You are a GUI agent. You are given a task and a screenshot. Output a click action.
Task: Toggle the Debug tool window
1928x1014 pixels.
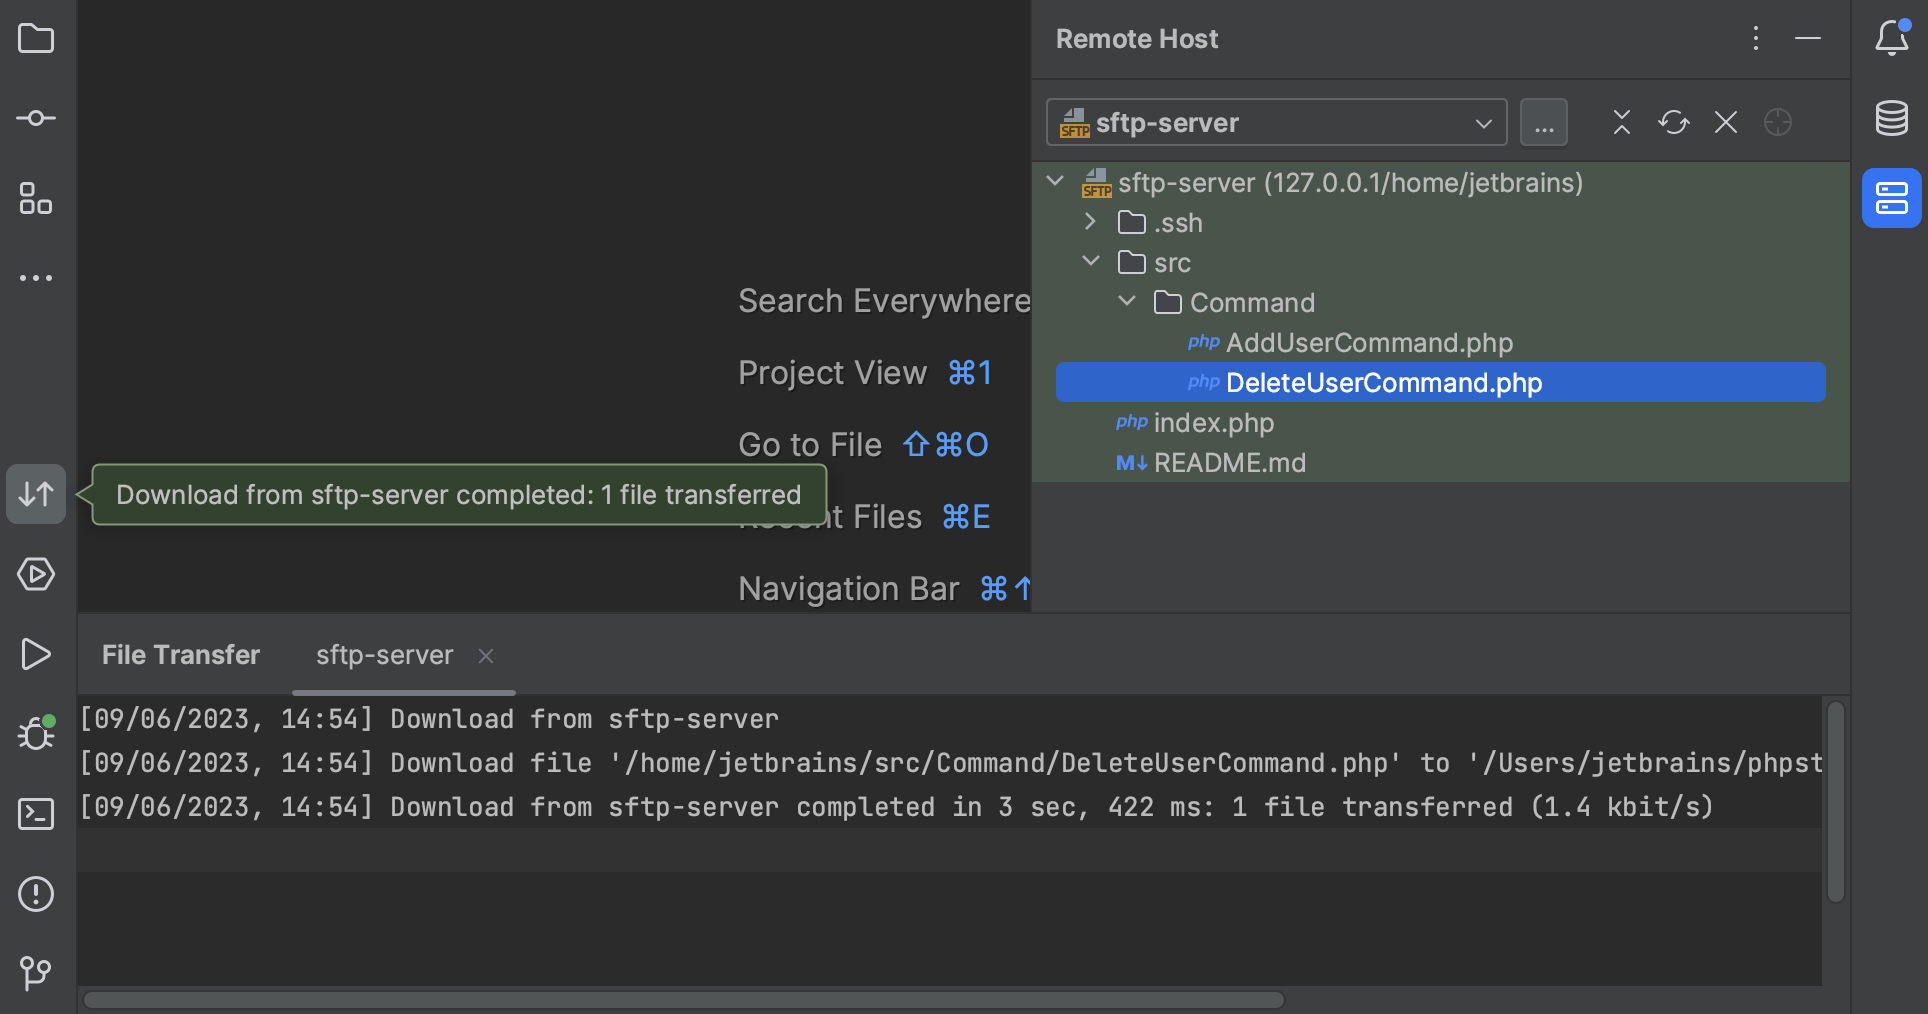36,734
